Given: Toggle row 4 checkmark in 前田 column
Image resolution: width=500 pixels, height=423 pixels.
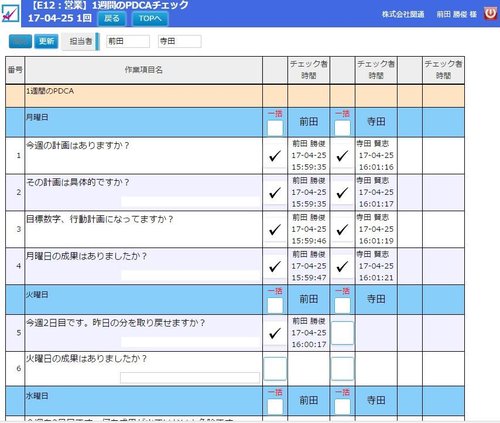Looking at the screenshot, I should click(275, 266).
